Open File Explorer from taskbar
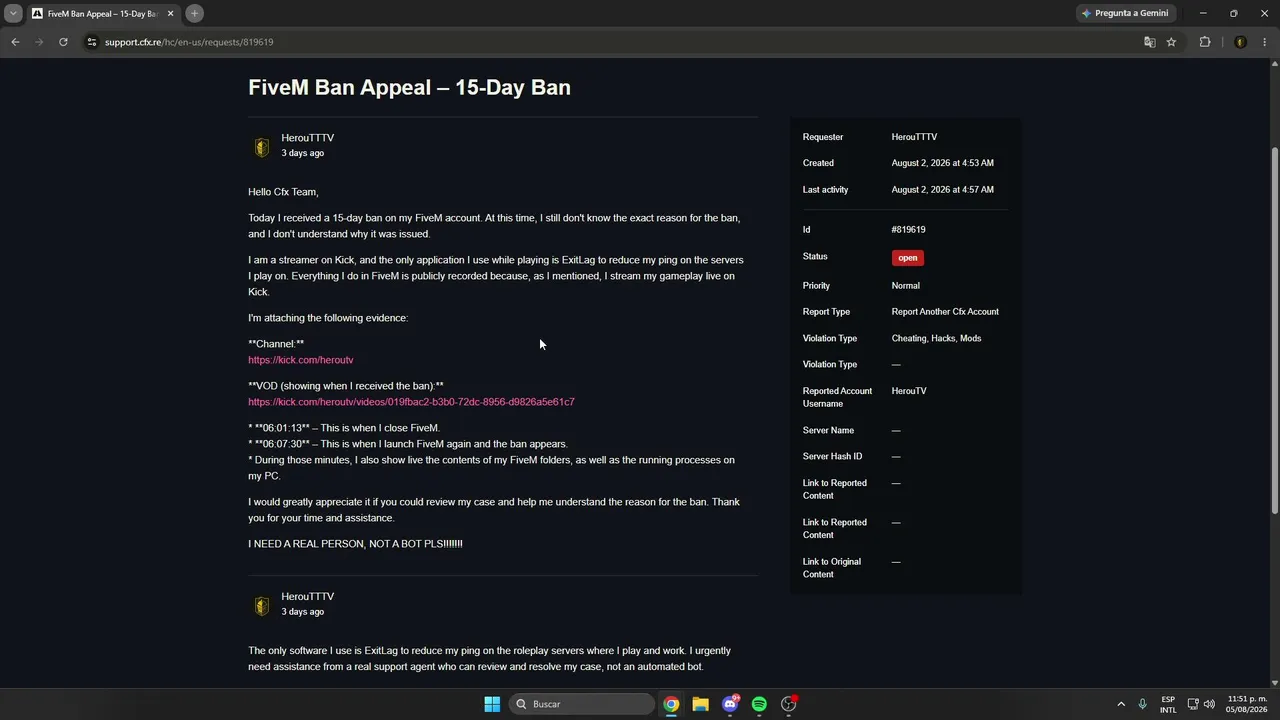1280x720 pixels. [x=700, y=704]
